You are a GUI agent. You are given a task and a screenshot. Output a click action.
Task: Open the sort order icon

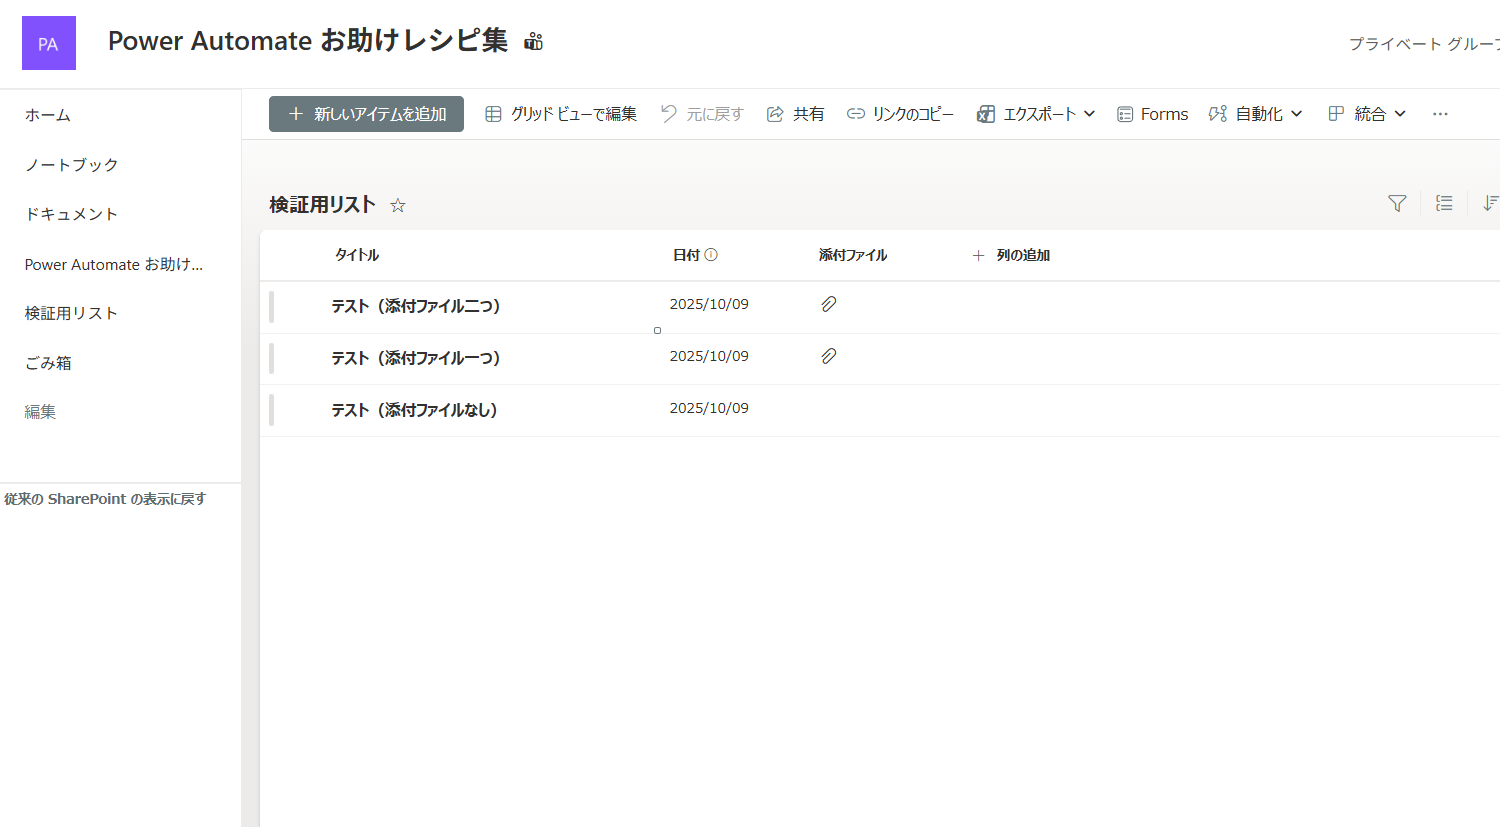point(1490,203)
